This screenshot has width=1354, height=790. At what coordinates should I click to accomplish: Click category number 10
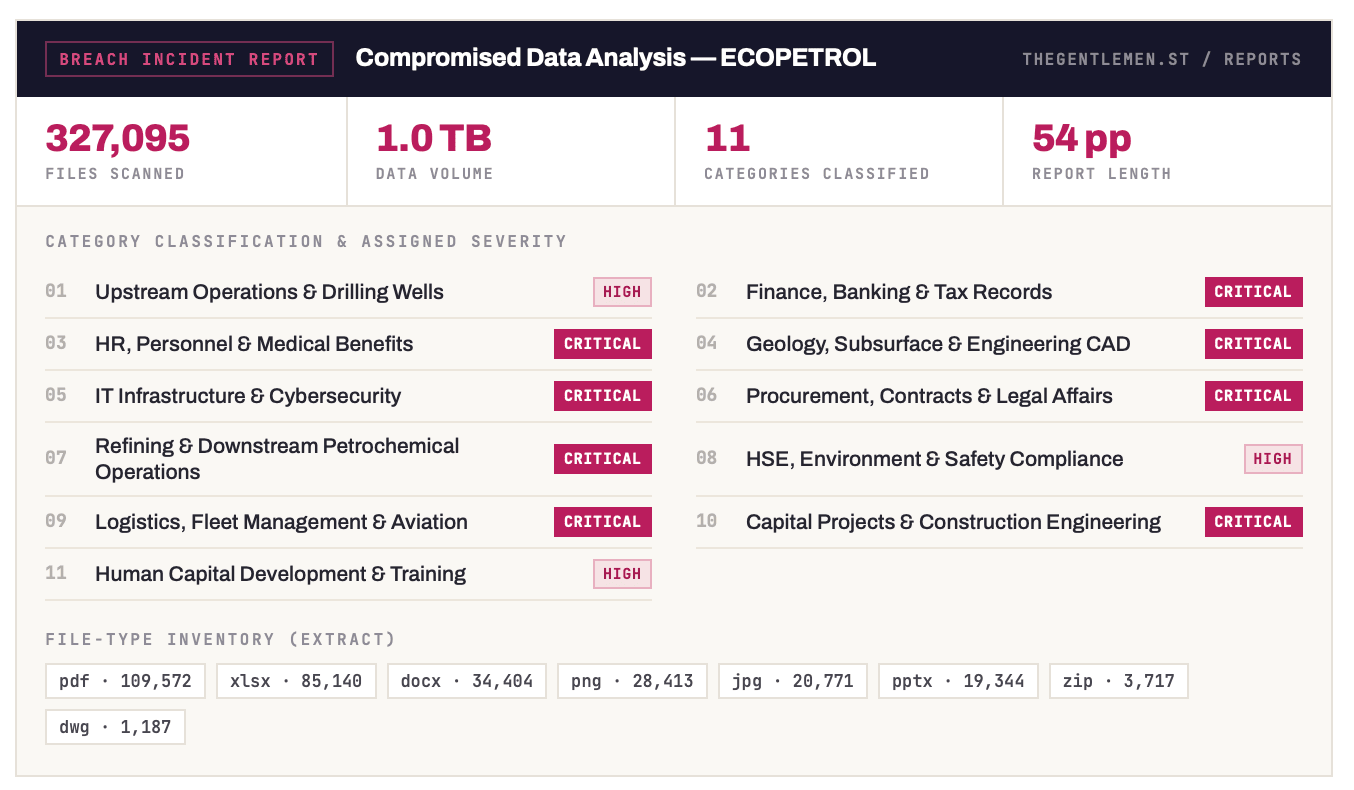point(707,521)
